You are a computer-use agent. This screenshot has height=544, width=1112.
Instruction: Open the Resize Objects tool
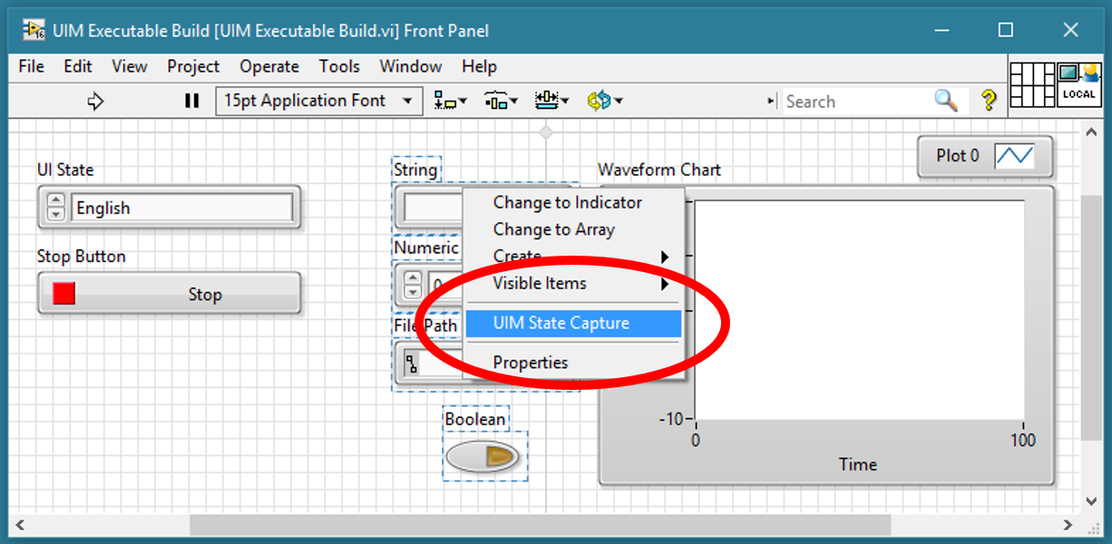pyautogui.click(x=551, y=101)
